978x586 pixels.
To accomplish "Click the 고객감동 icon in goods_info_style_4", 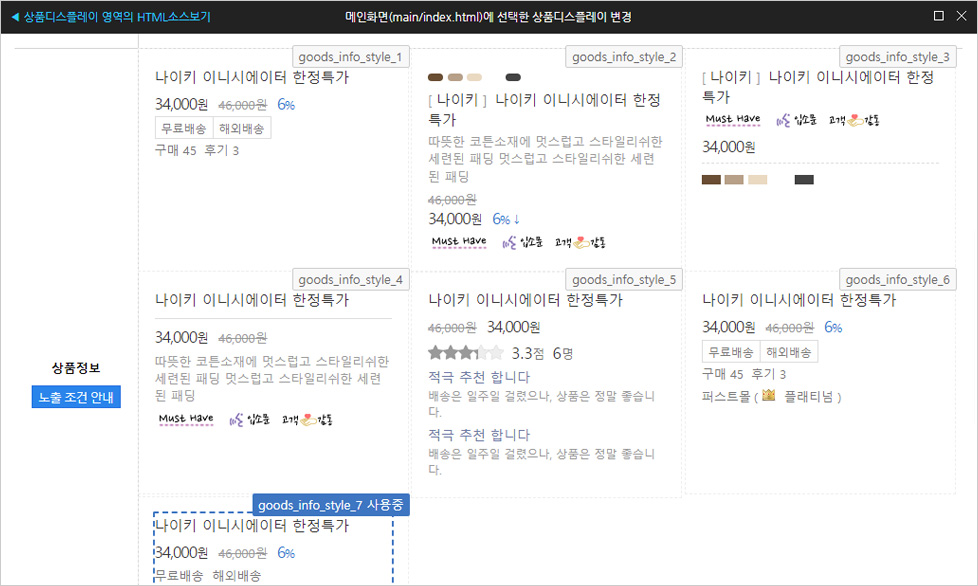I will pyautogui.click(x=307, y=420).
